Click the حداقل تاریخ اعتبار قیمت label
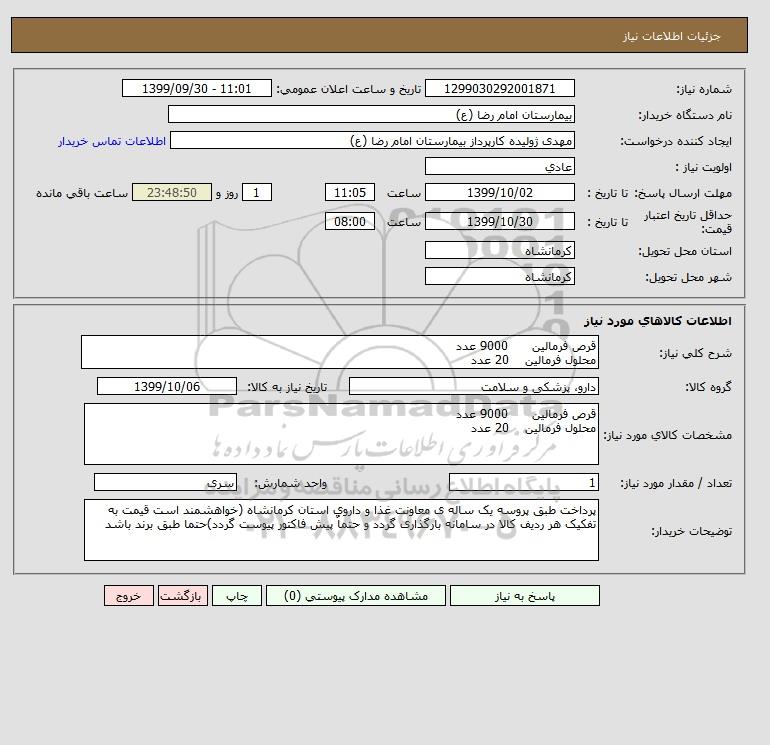The height and width of the screenshot is (745, 770). 688,222
